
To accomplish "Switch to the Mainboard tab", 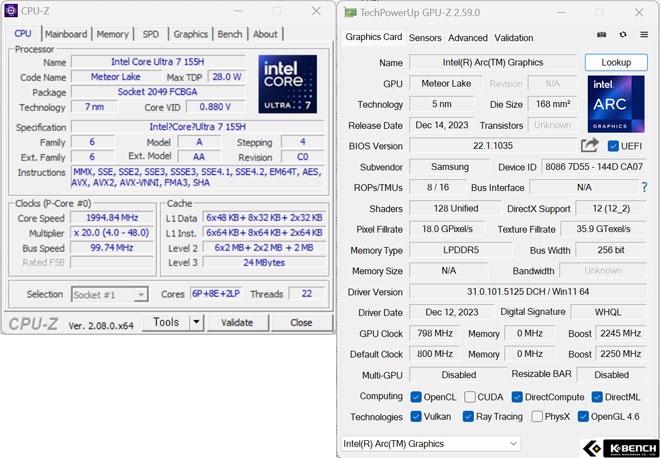I will pos(66,34).
